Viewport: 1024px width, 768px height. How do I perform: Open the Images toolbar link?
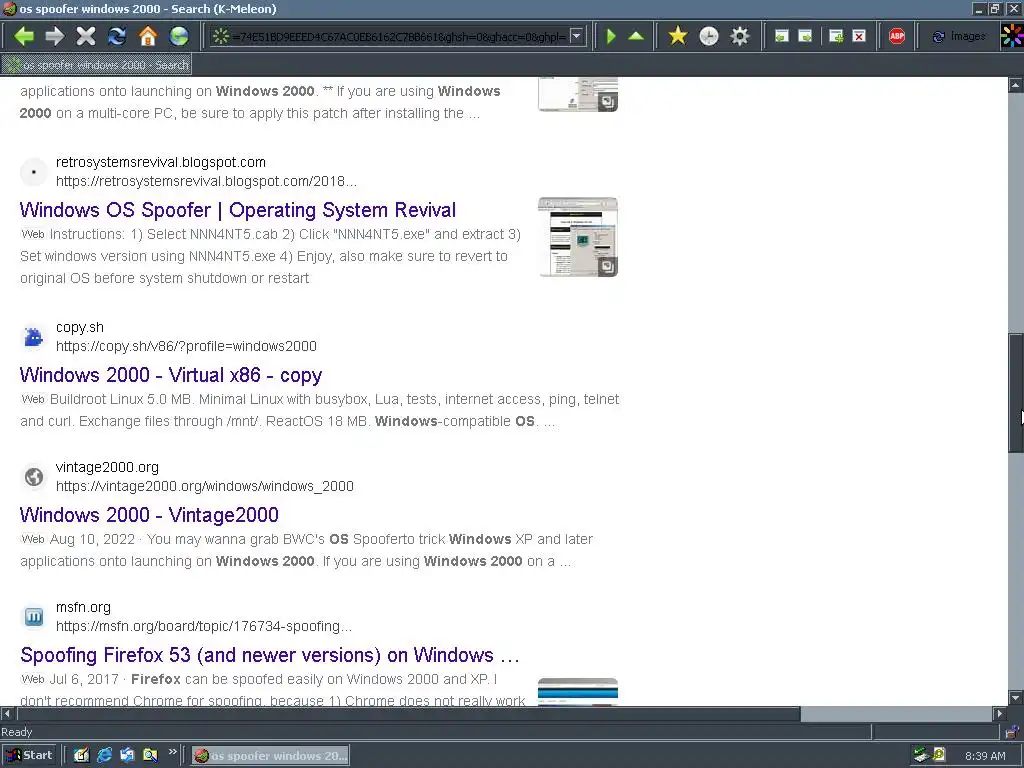click(959, 37)
